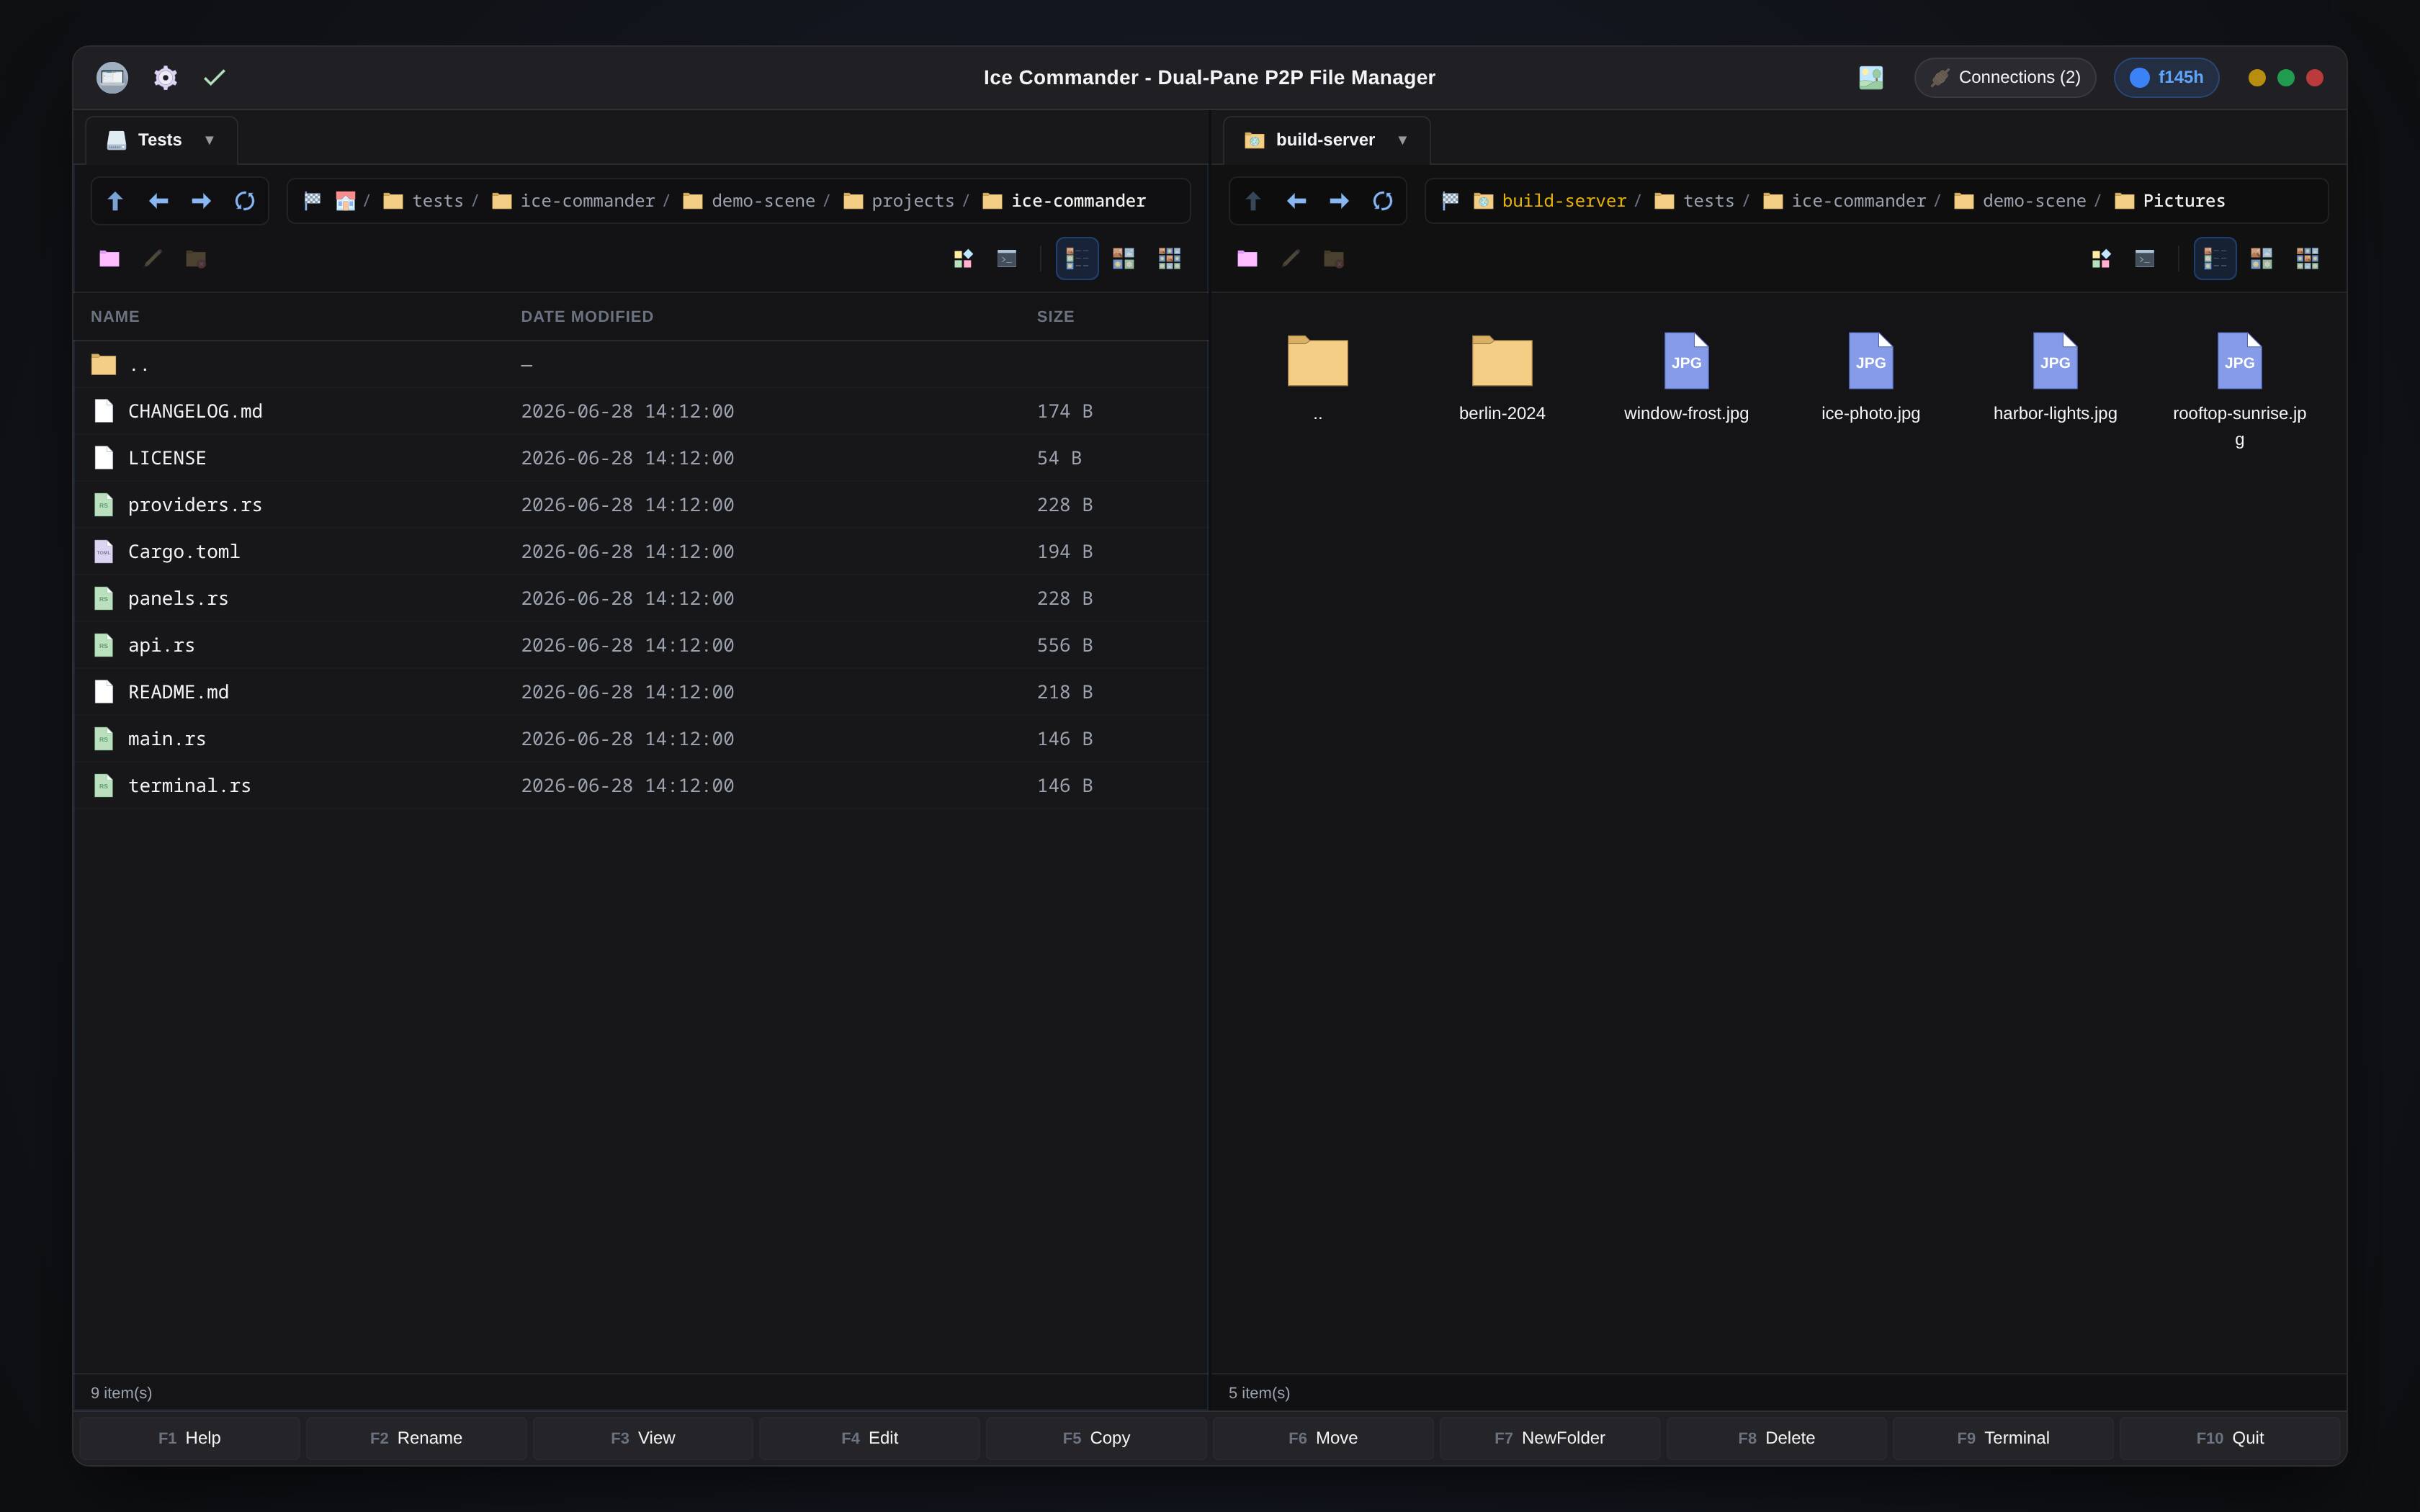Go up one directory in left pane
Image resolution: width=2420 pixels, height=1512 pixels.
pyautogui.click(x=115, y=201)
